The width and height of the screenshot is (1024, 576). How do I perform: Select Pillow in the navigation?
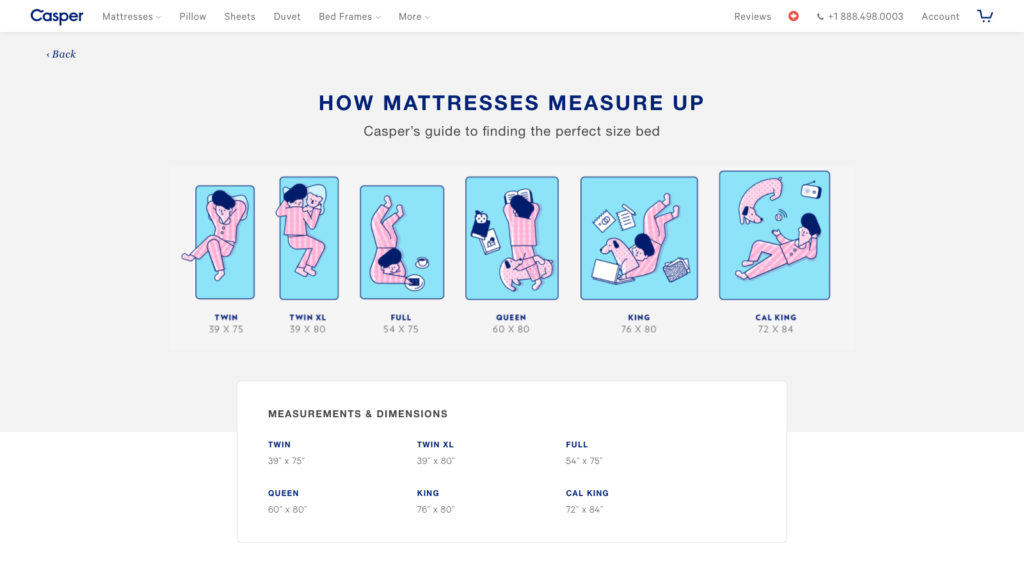point(192,16)
